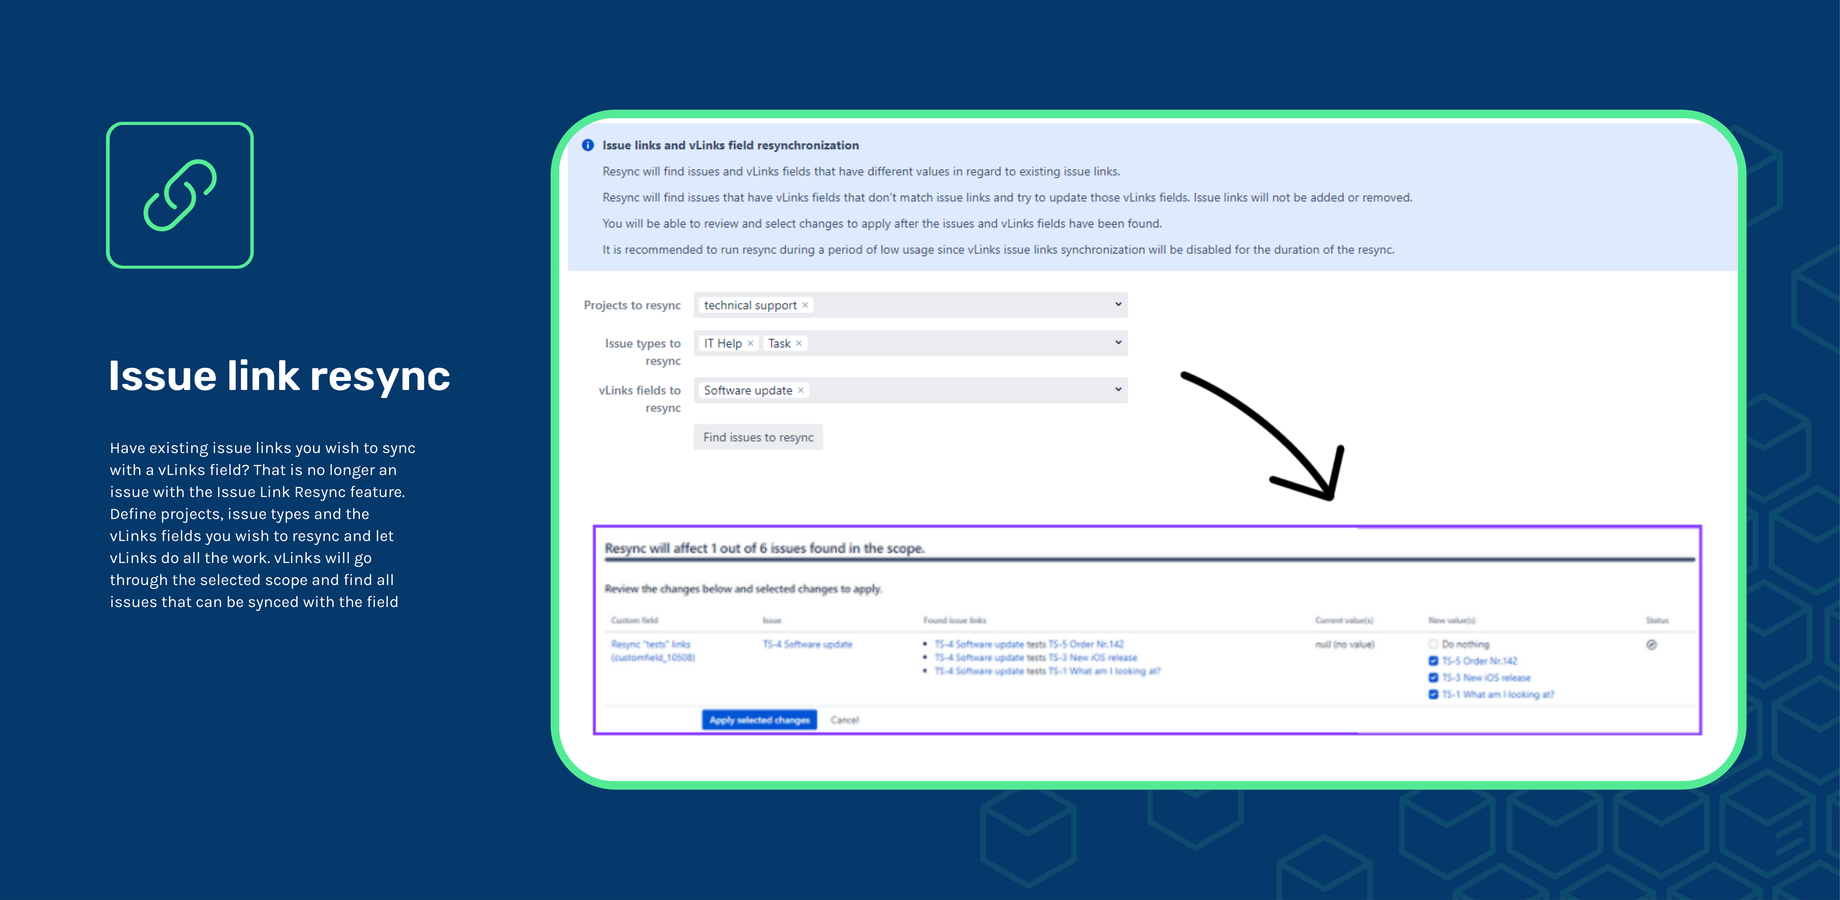Image resolution: width=1840 pixels, height=900 pixels.
Task: Click the 'Task' tag text
Action: coord(779,343)
